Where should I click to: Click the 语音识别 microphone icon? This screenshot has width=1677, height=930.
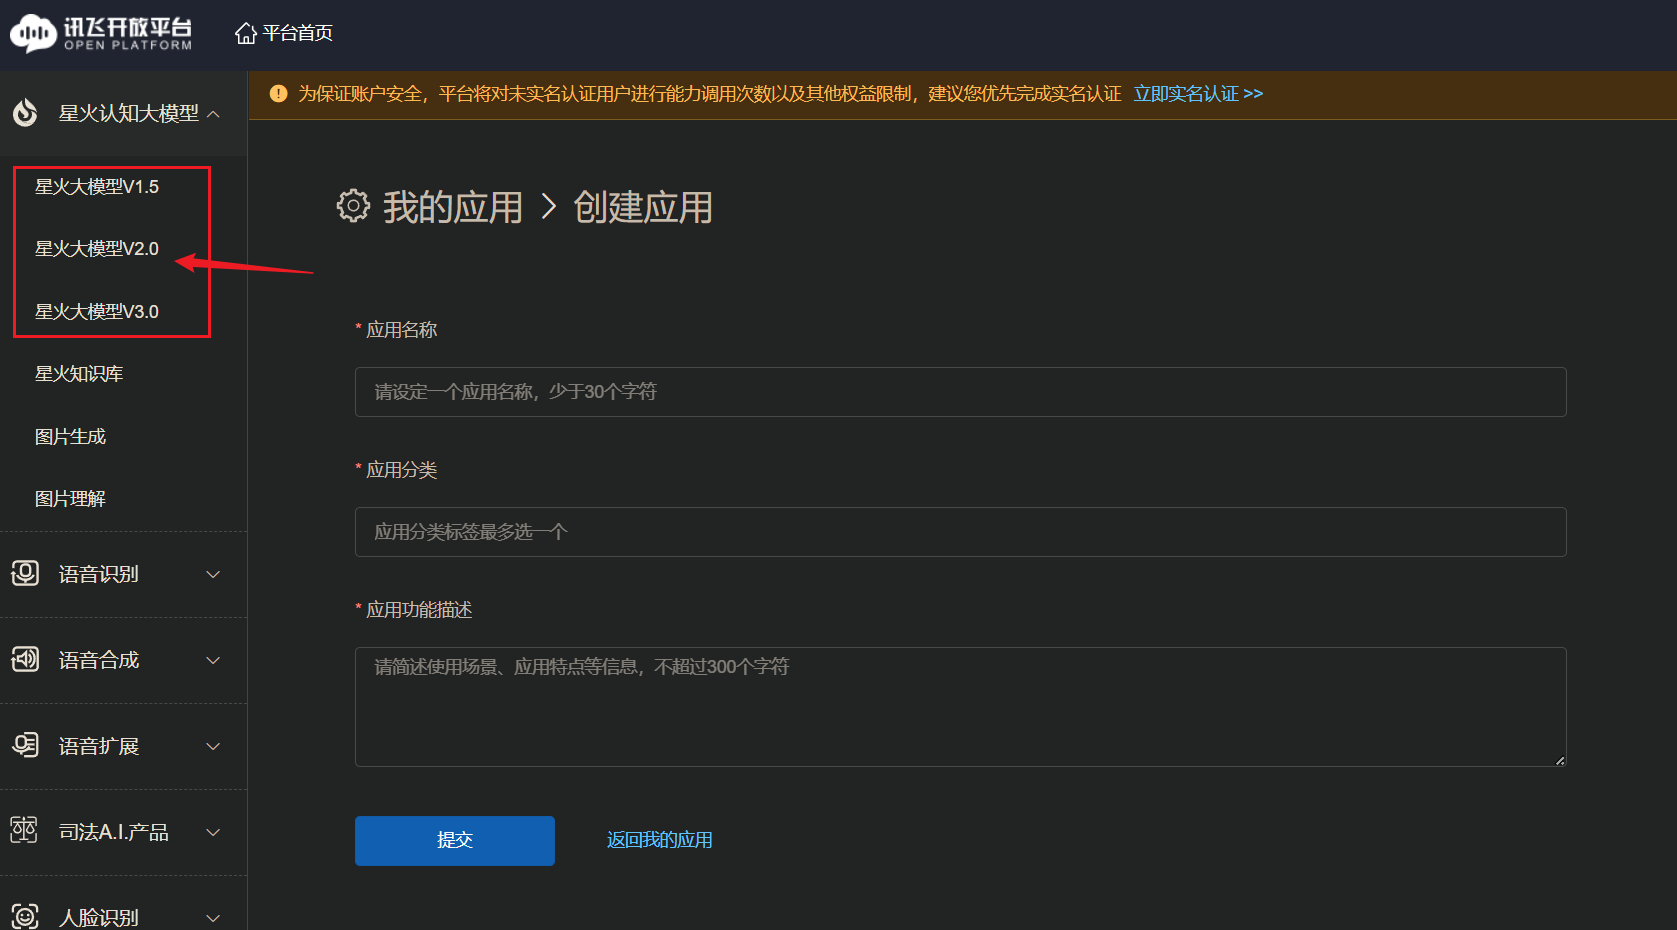pyautogui.click(x=25, y=573)
